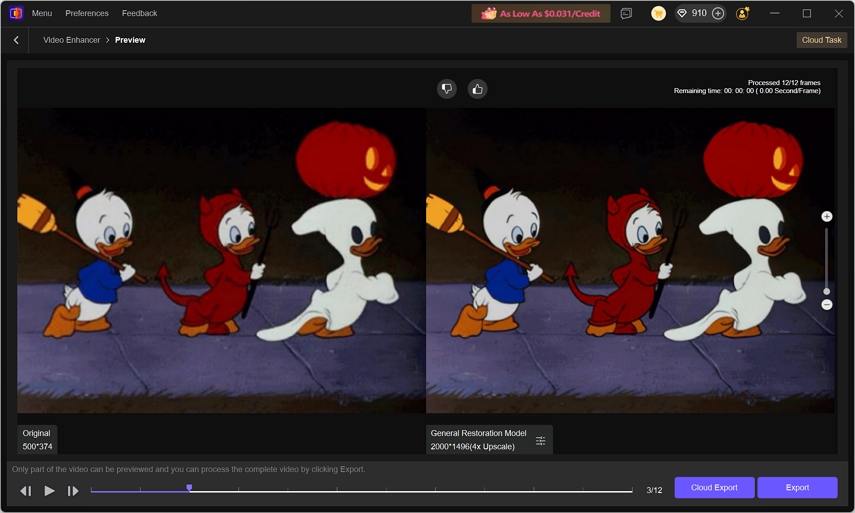
Task: Add credits with the plus icon
Action: [x=718, y=14]
